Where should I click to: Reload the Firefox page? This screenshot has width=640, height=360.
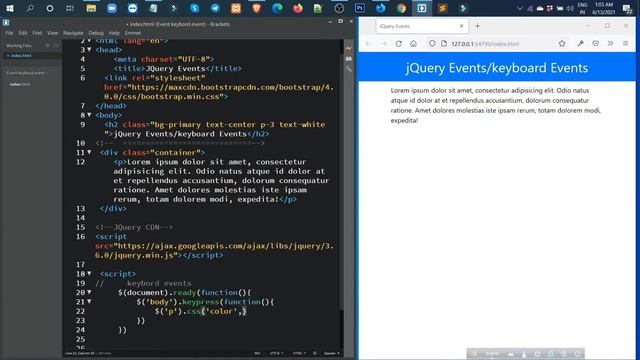398,44
